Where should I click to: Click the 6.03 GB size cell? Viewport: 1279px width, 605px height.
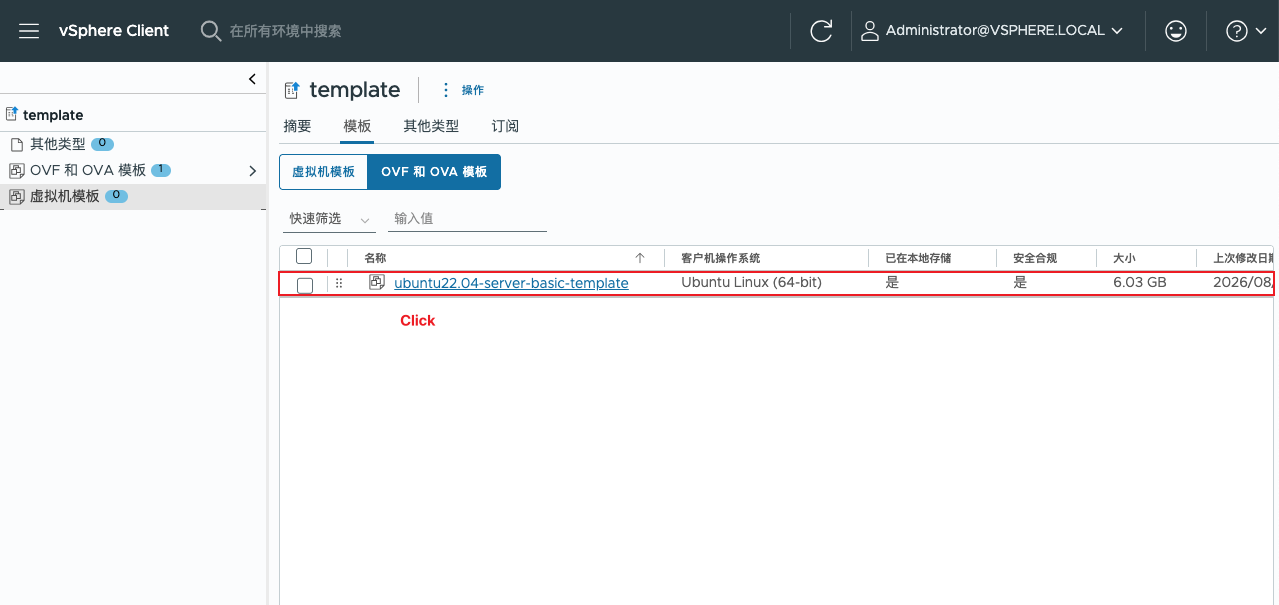tap(1140, 283)
